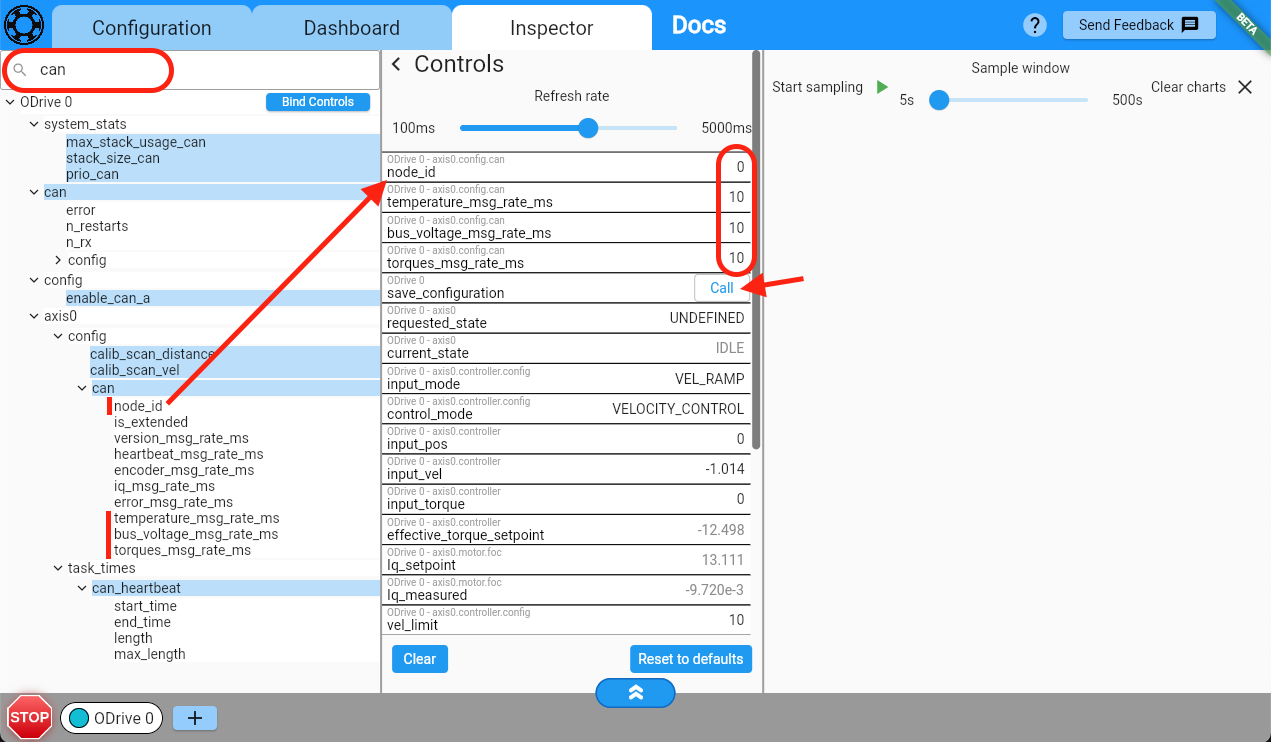
Task: Collapse the task_times tree node
Action: (x=58, y=568)
